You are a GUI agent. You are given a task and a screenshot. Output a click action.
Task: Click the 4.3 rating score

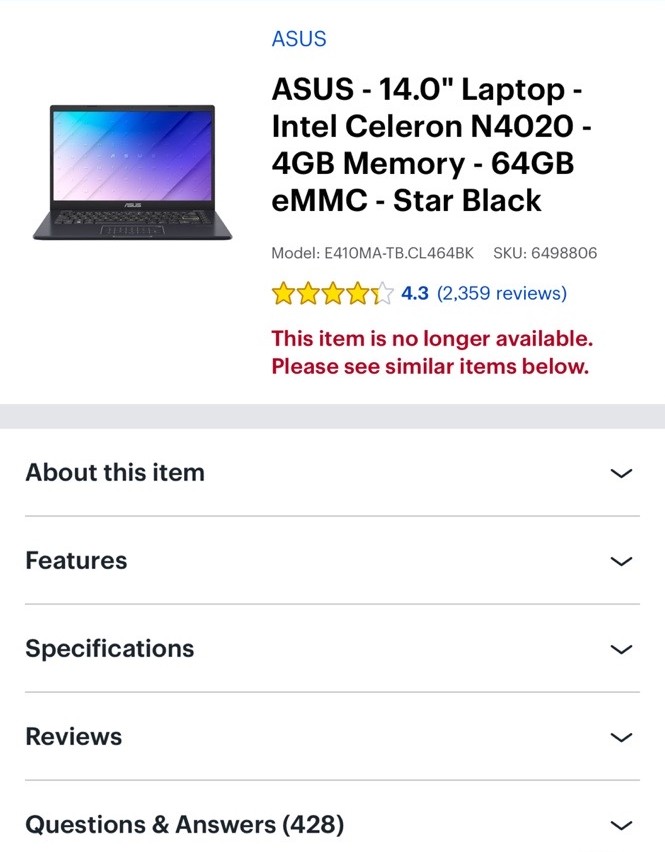pyautogui.click(x=414, y=293)
